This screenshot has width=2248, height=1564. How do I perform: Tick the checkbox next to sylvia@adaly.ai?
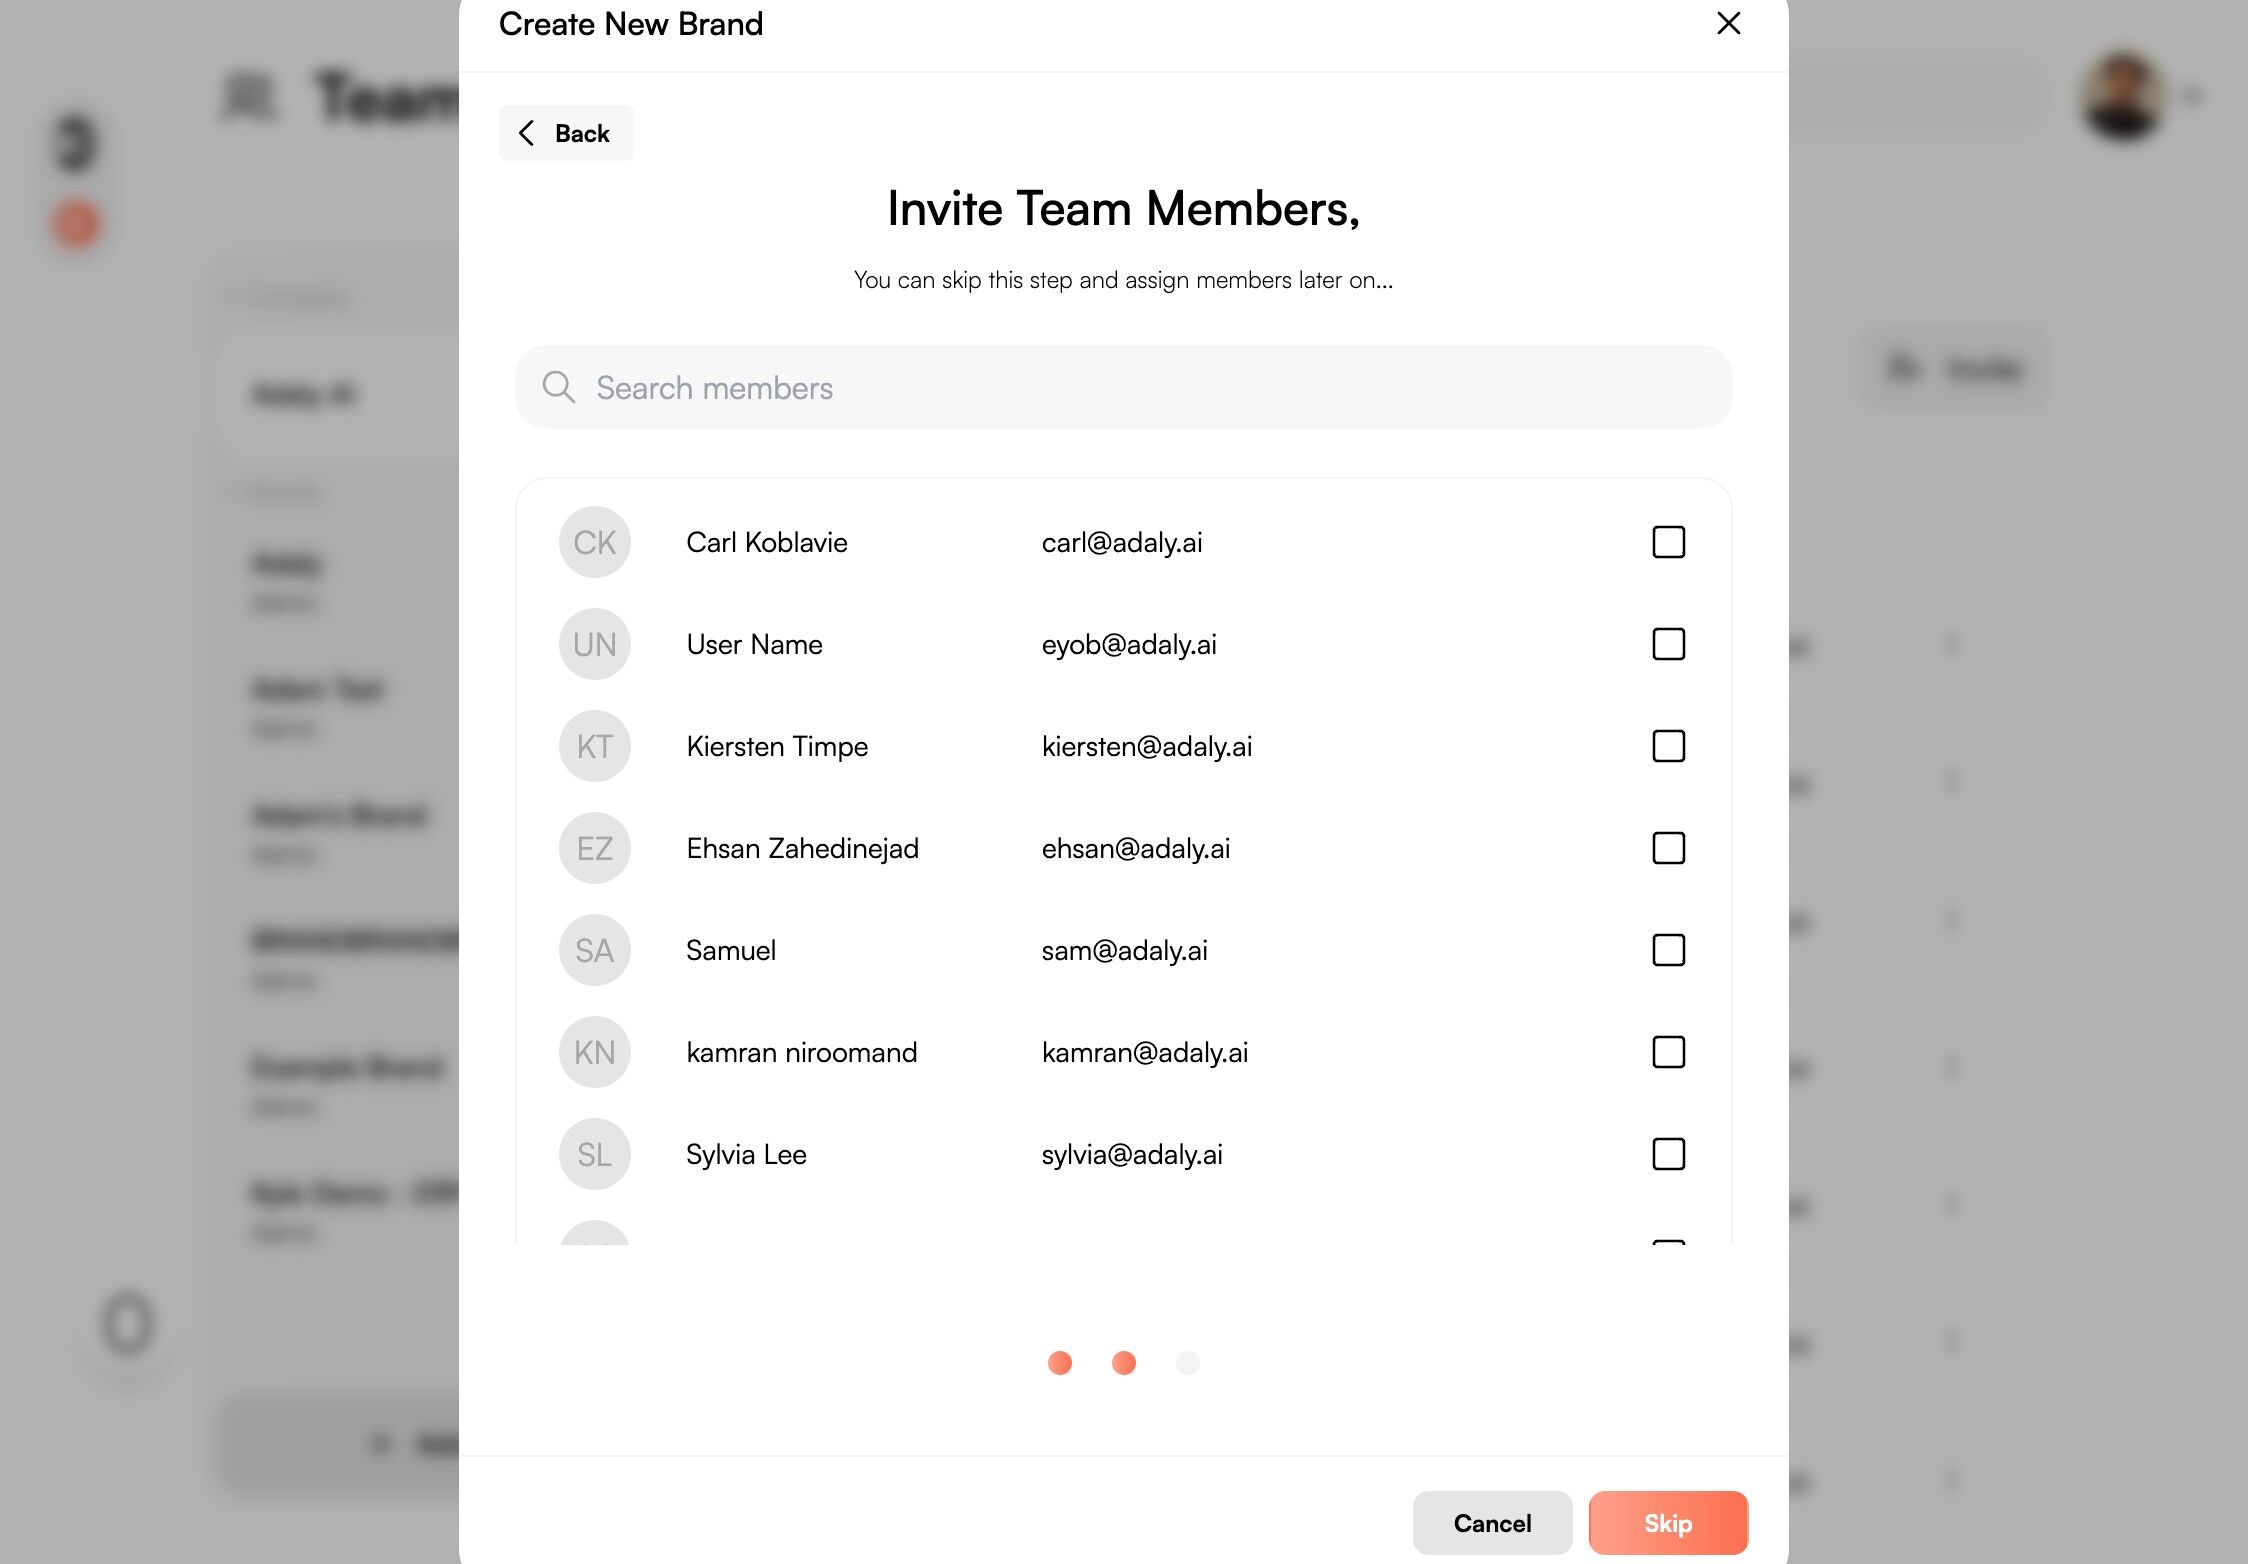click(x=1668, y=1154)
